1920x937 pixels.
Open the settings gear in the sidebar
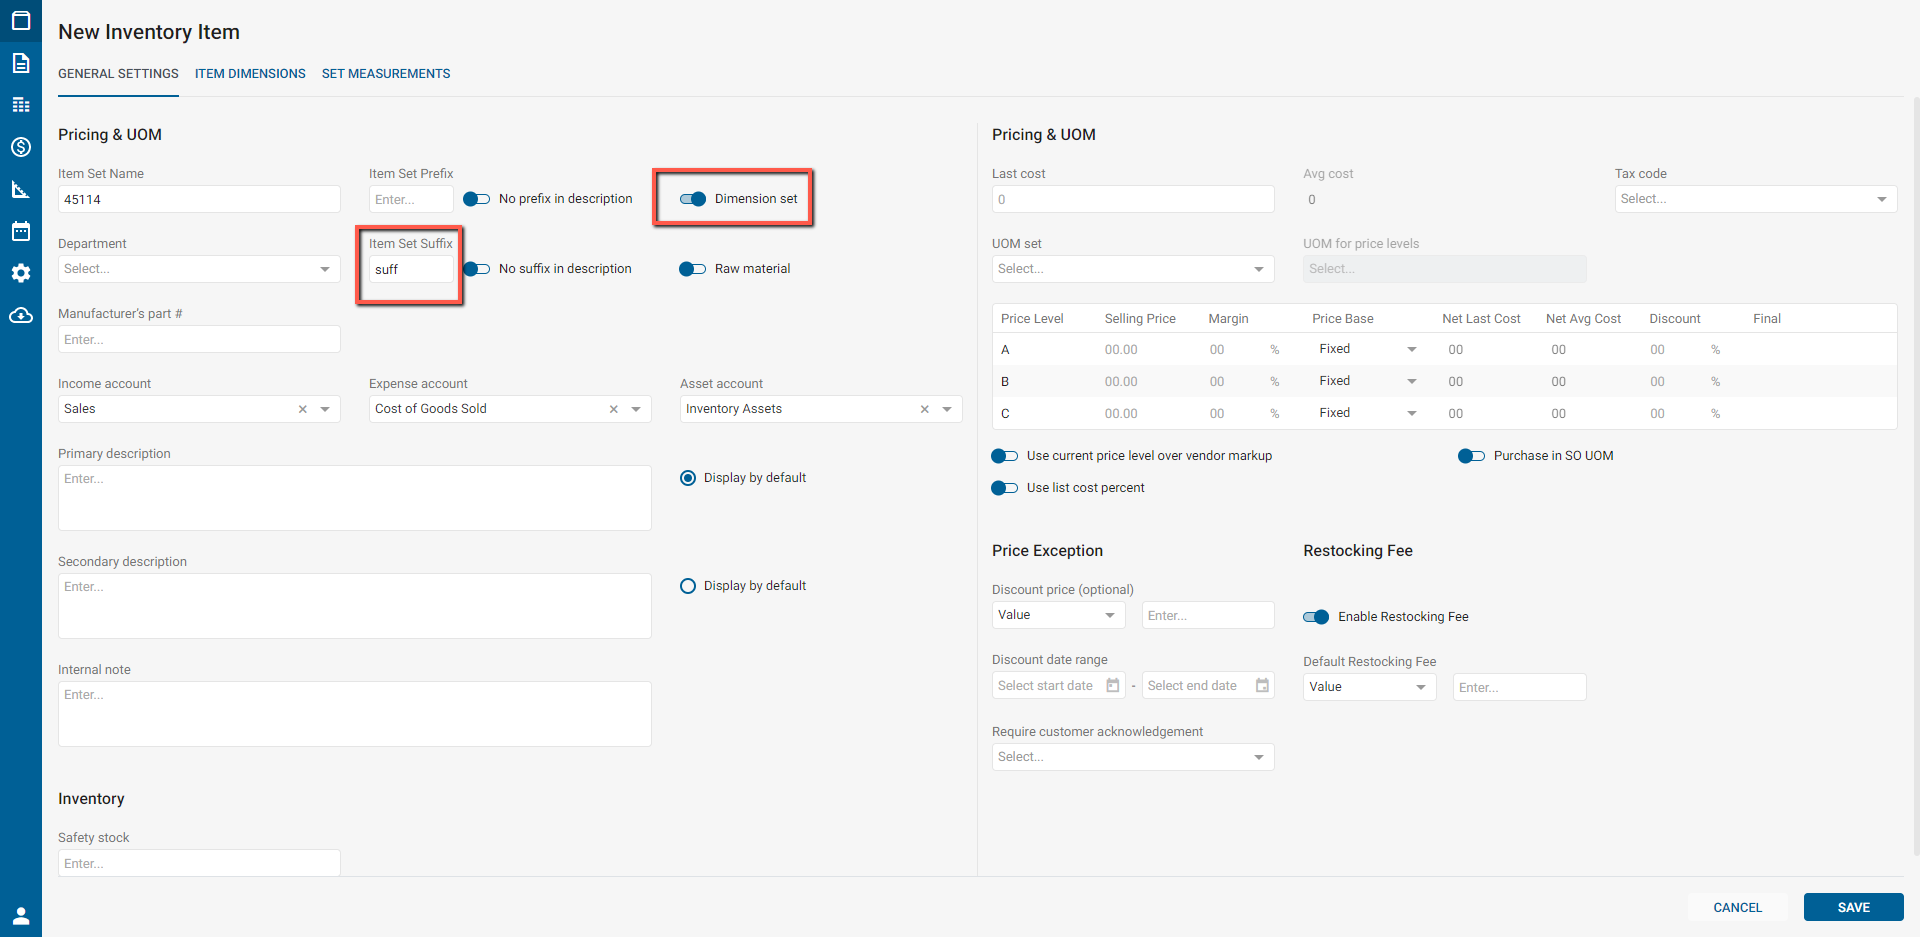click(x=20, y=273)
